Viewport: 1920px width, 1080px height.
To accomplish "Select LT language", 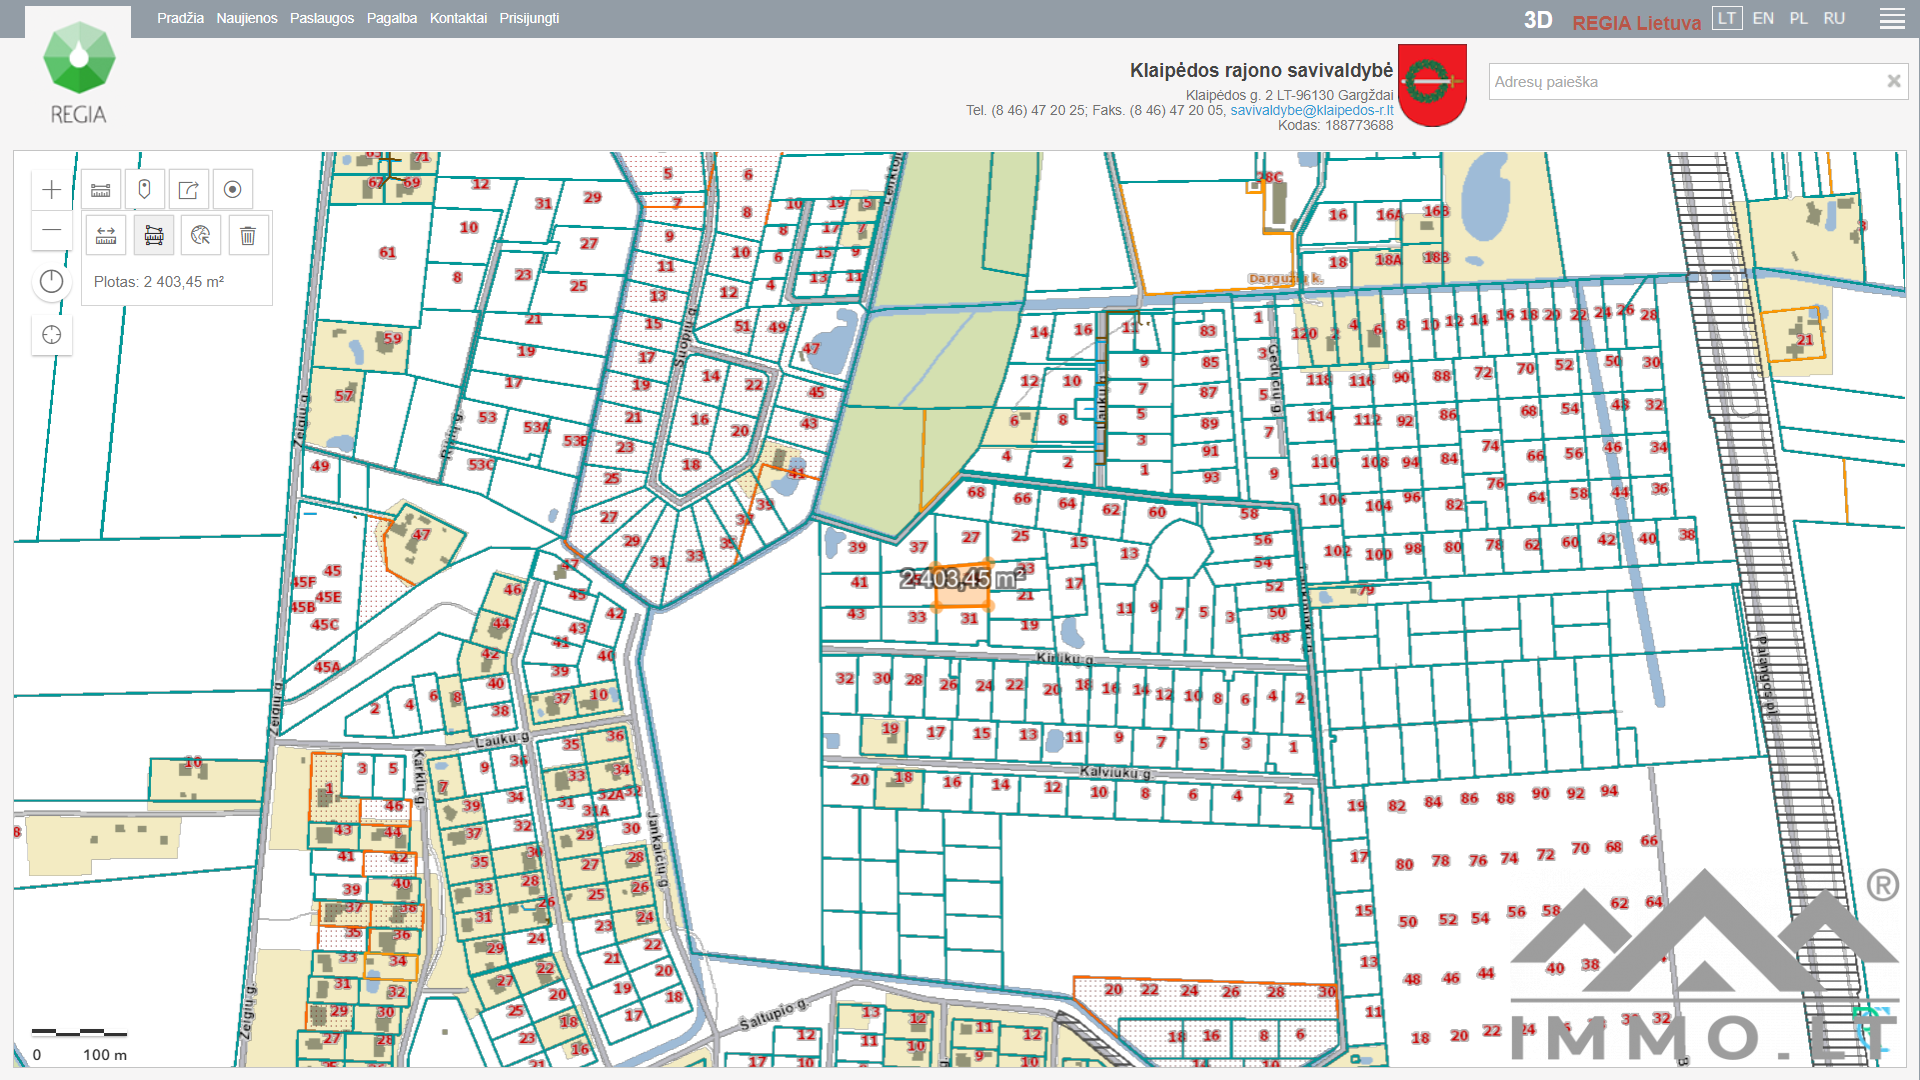I will tap(1727, 18).
